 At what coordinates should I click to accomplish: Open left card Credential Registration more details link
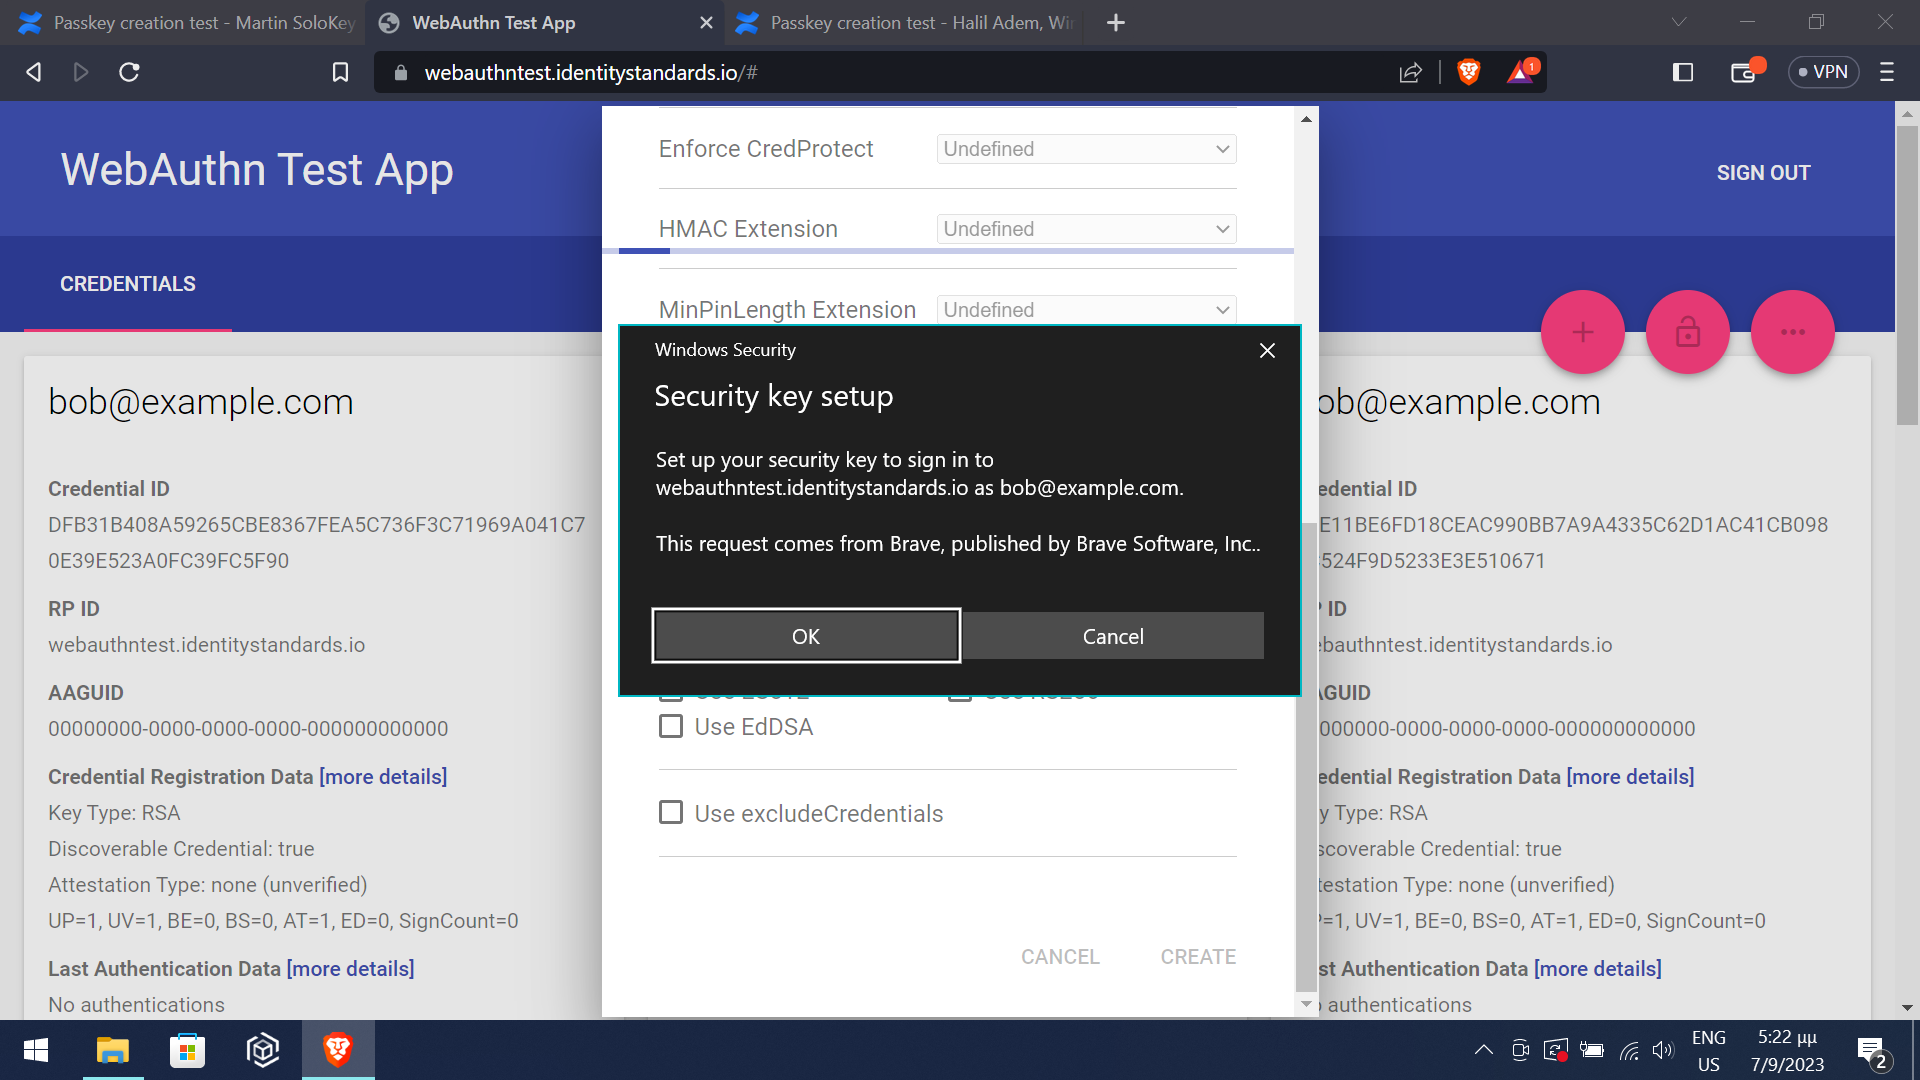pyautogui.click(x=383, y=777)
